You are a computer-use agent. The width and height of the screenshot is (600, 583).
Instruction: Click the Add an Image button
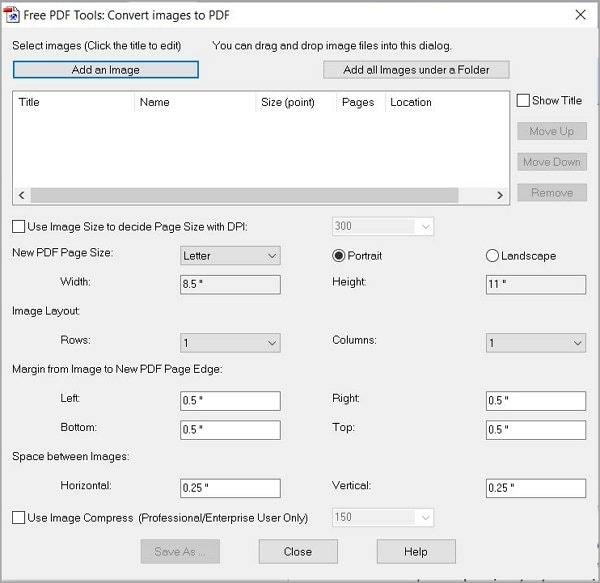(x=106, y=70)
